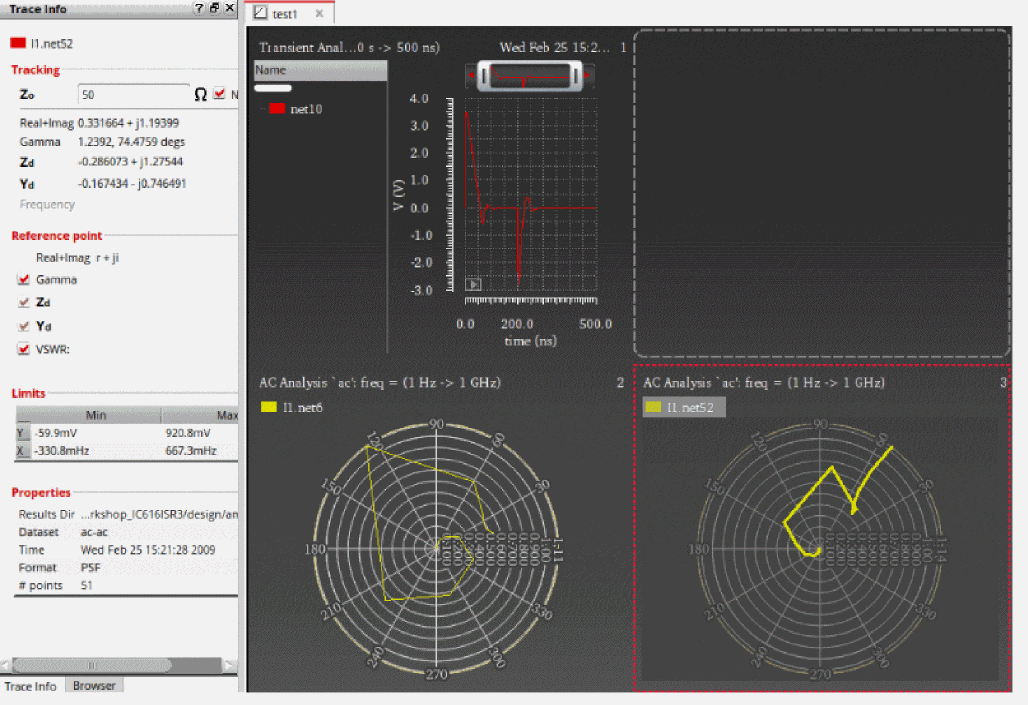Uncheck the Zd reference point checkbox
1028x705 pixels.
pyautogui.click(x=24, y=303)
